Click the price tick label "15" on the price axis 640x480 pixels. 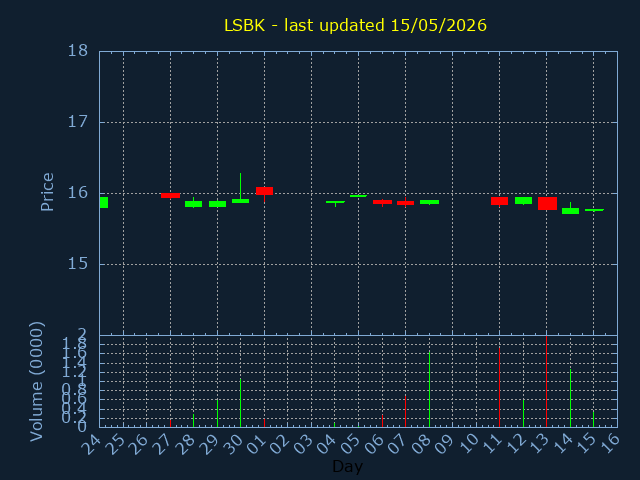[x=78, y=264]
